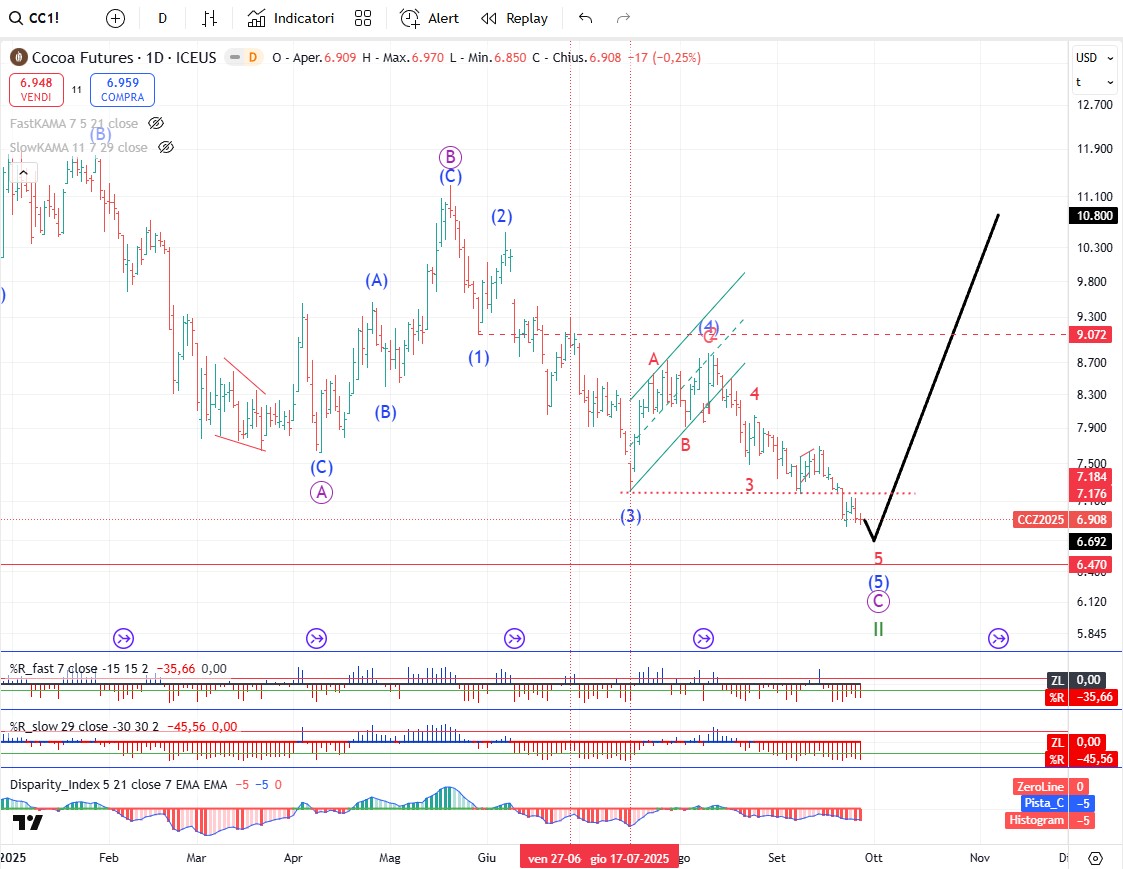Viewport: 1123px width, 869px height.
Task: Click the red A wave label in the channel
Action: click(x=653, y=359)
